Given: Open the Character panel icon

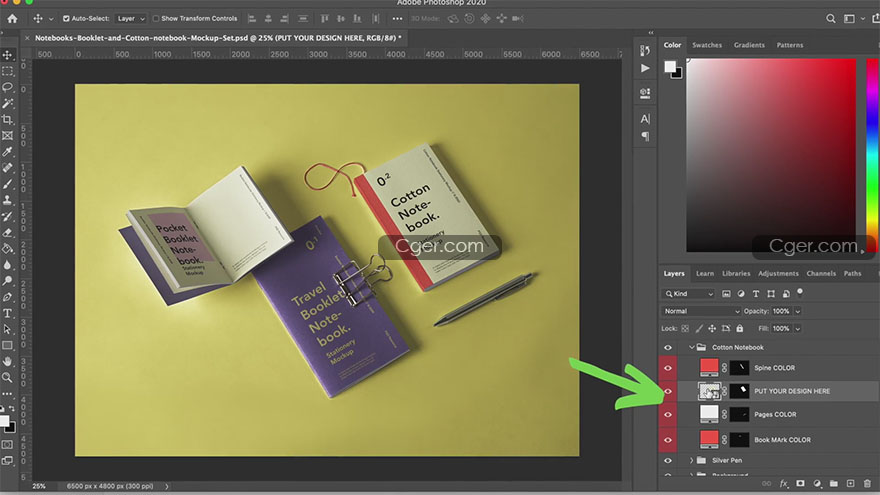Looking at the screenshot, I should [x=645, y=119].
